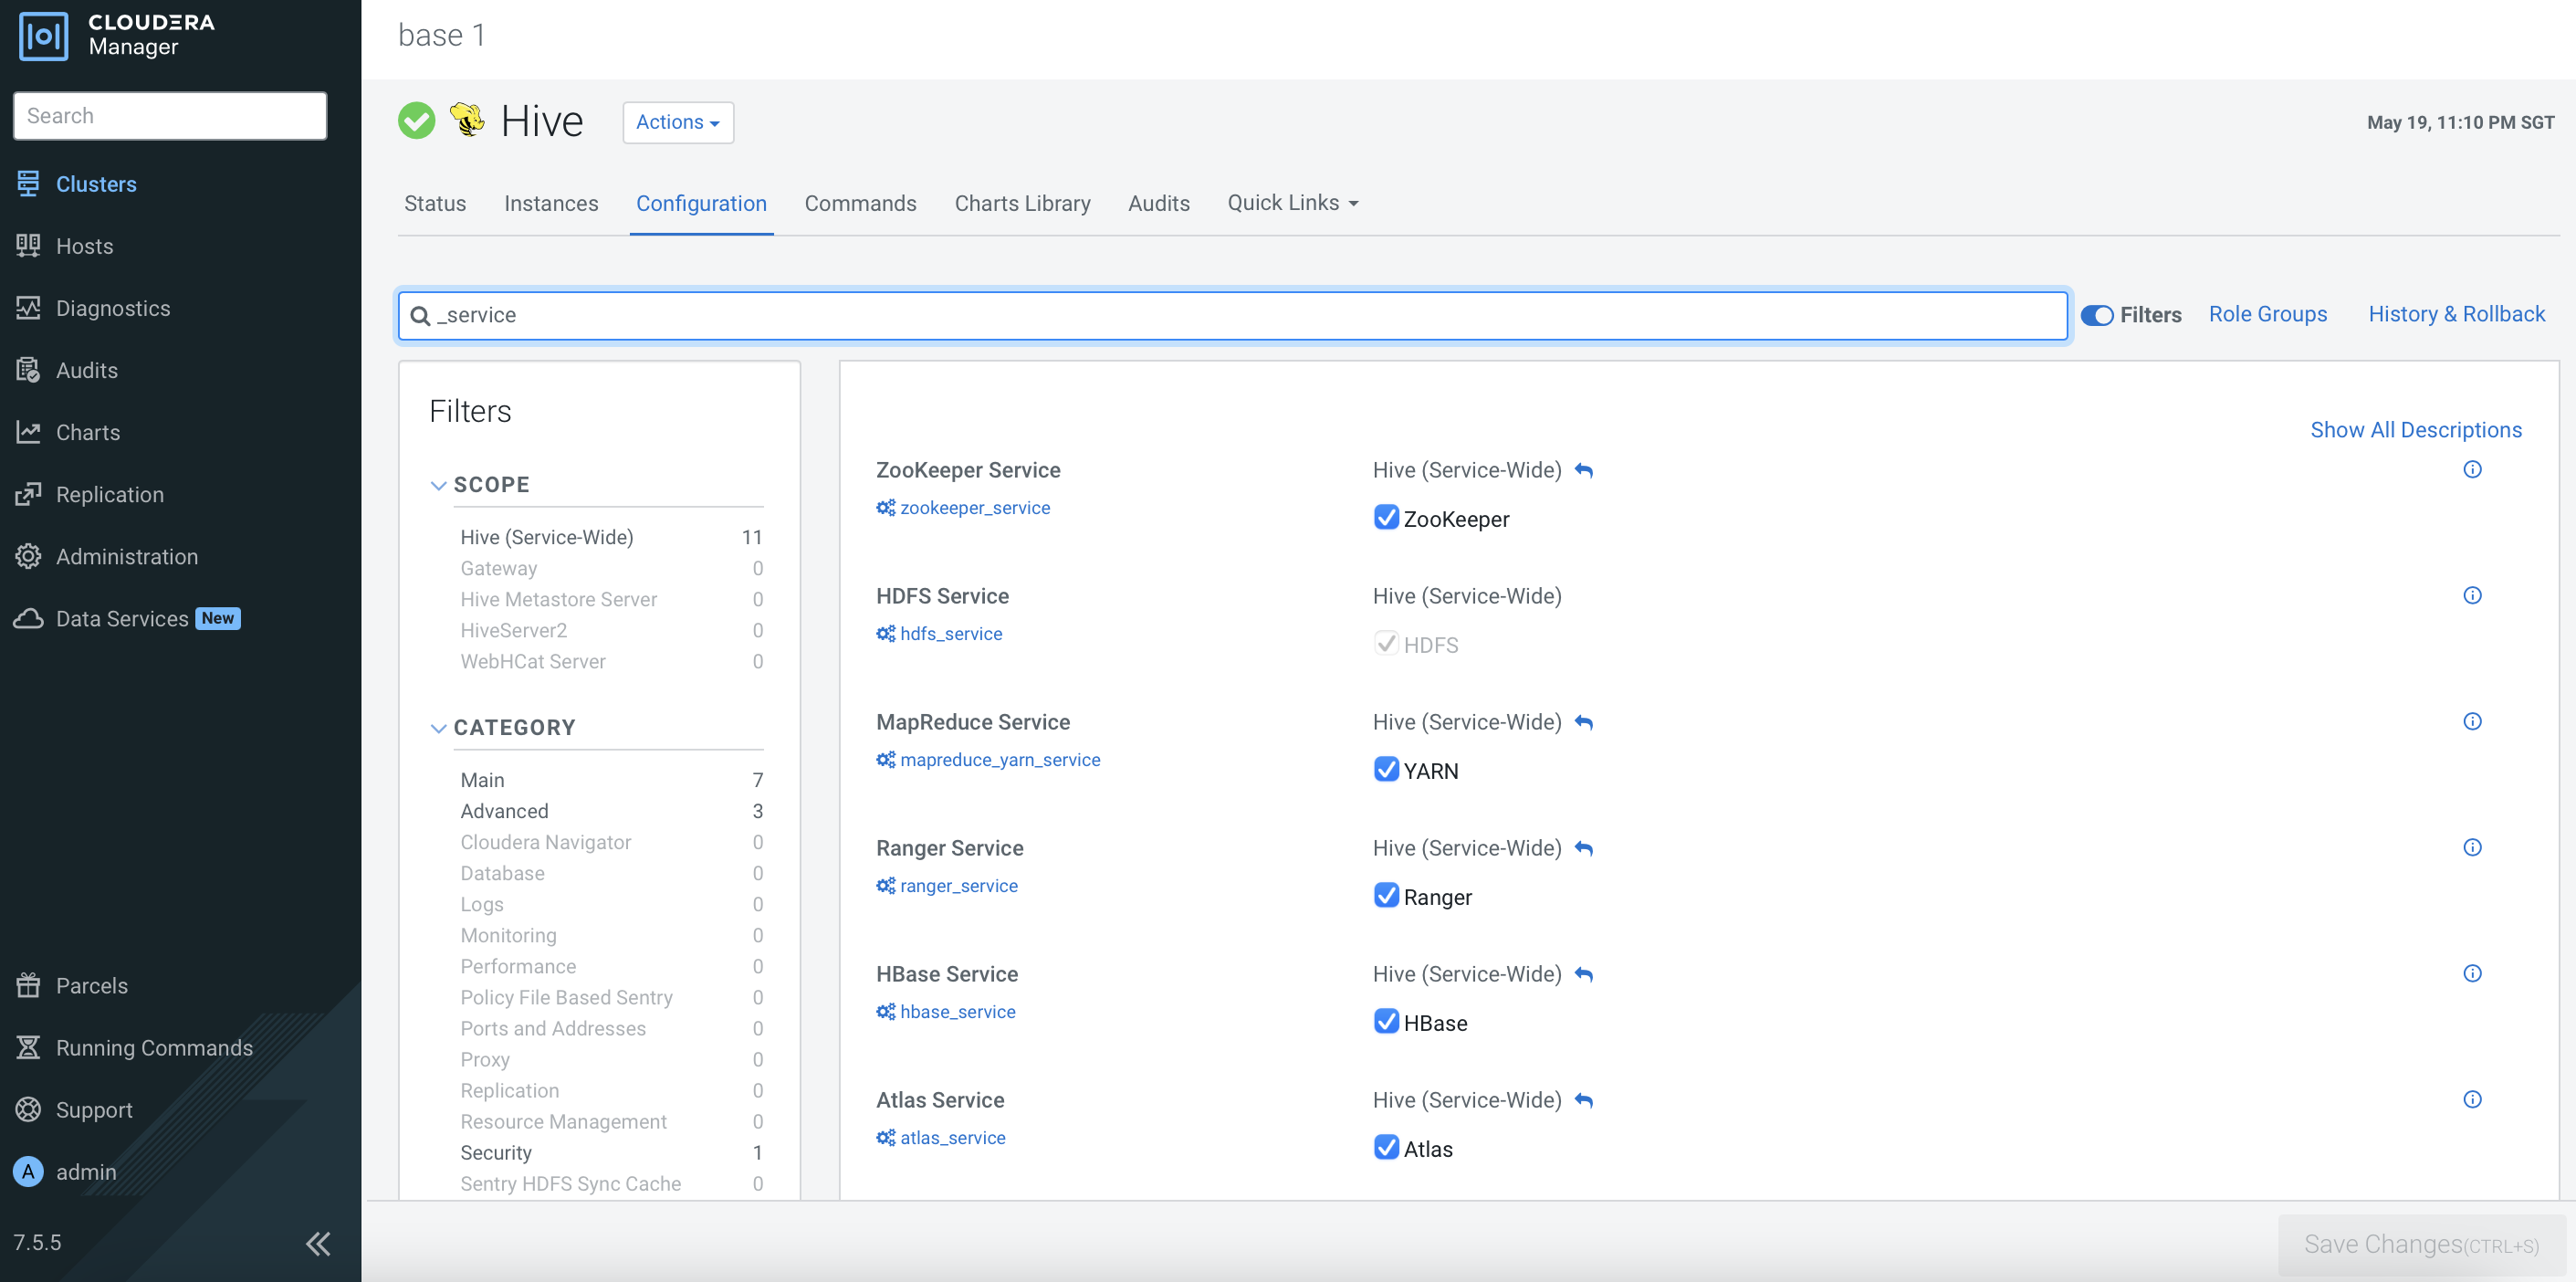2576x1282 pixels.
Task: Open the Charts Library tab
Action: pos(1022,203)
